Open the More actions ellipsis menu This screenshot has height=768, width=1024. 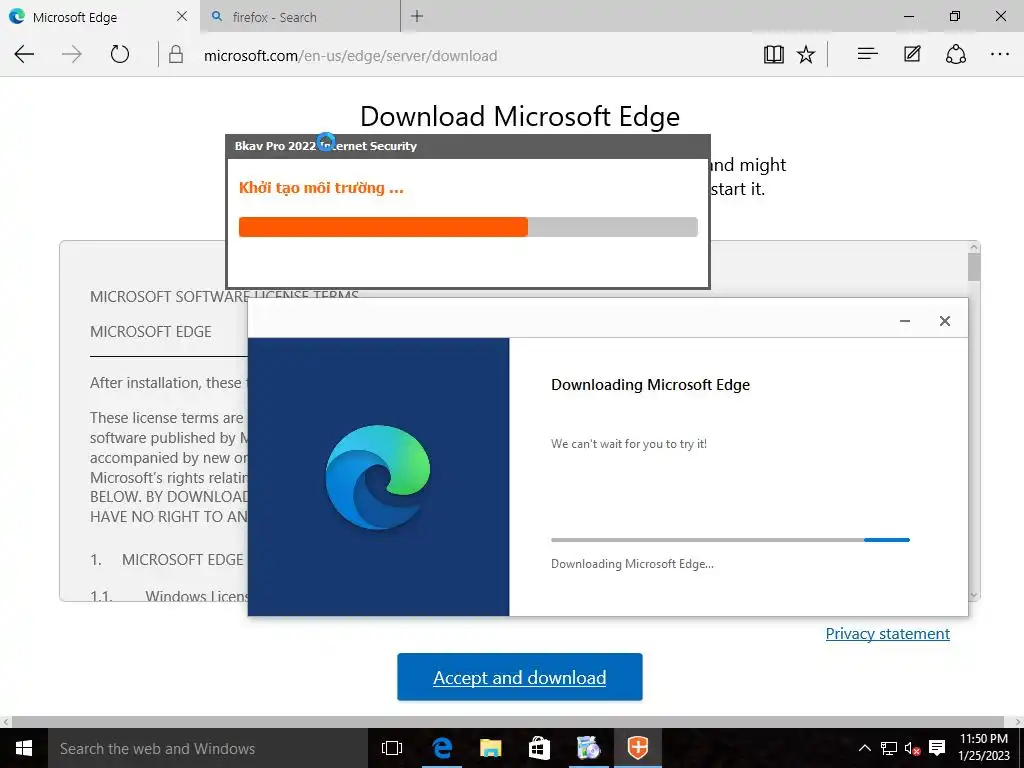1000,54
